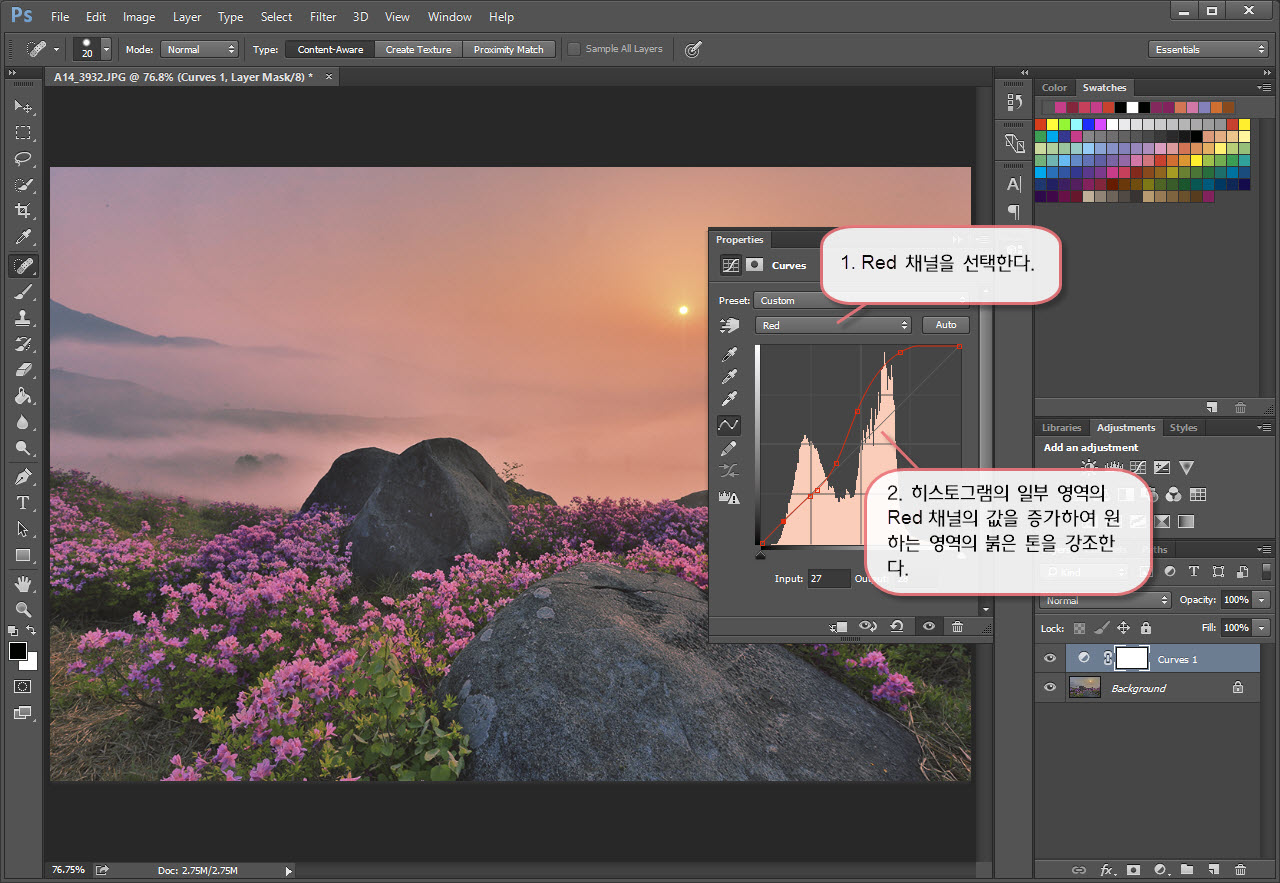Open the status bar document info arrow
Image resolution: width=1280 pixels, height=883 pixels.
tap(289, 871)
